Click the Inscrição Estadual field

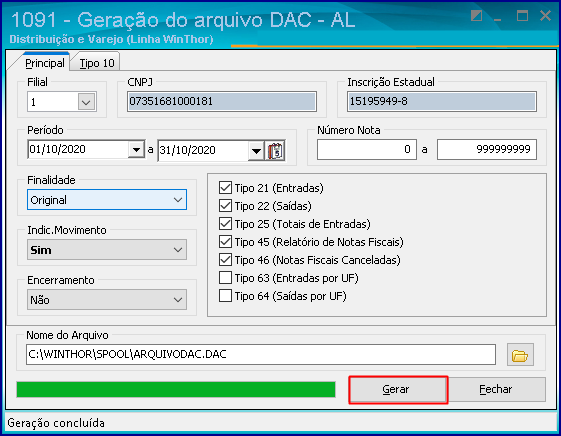point(442,102)
